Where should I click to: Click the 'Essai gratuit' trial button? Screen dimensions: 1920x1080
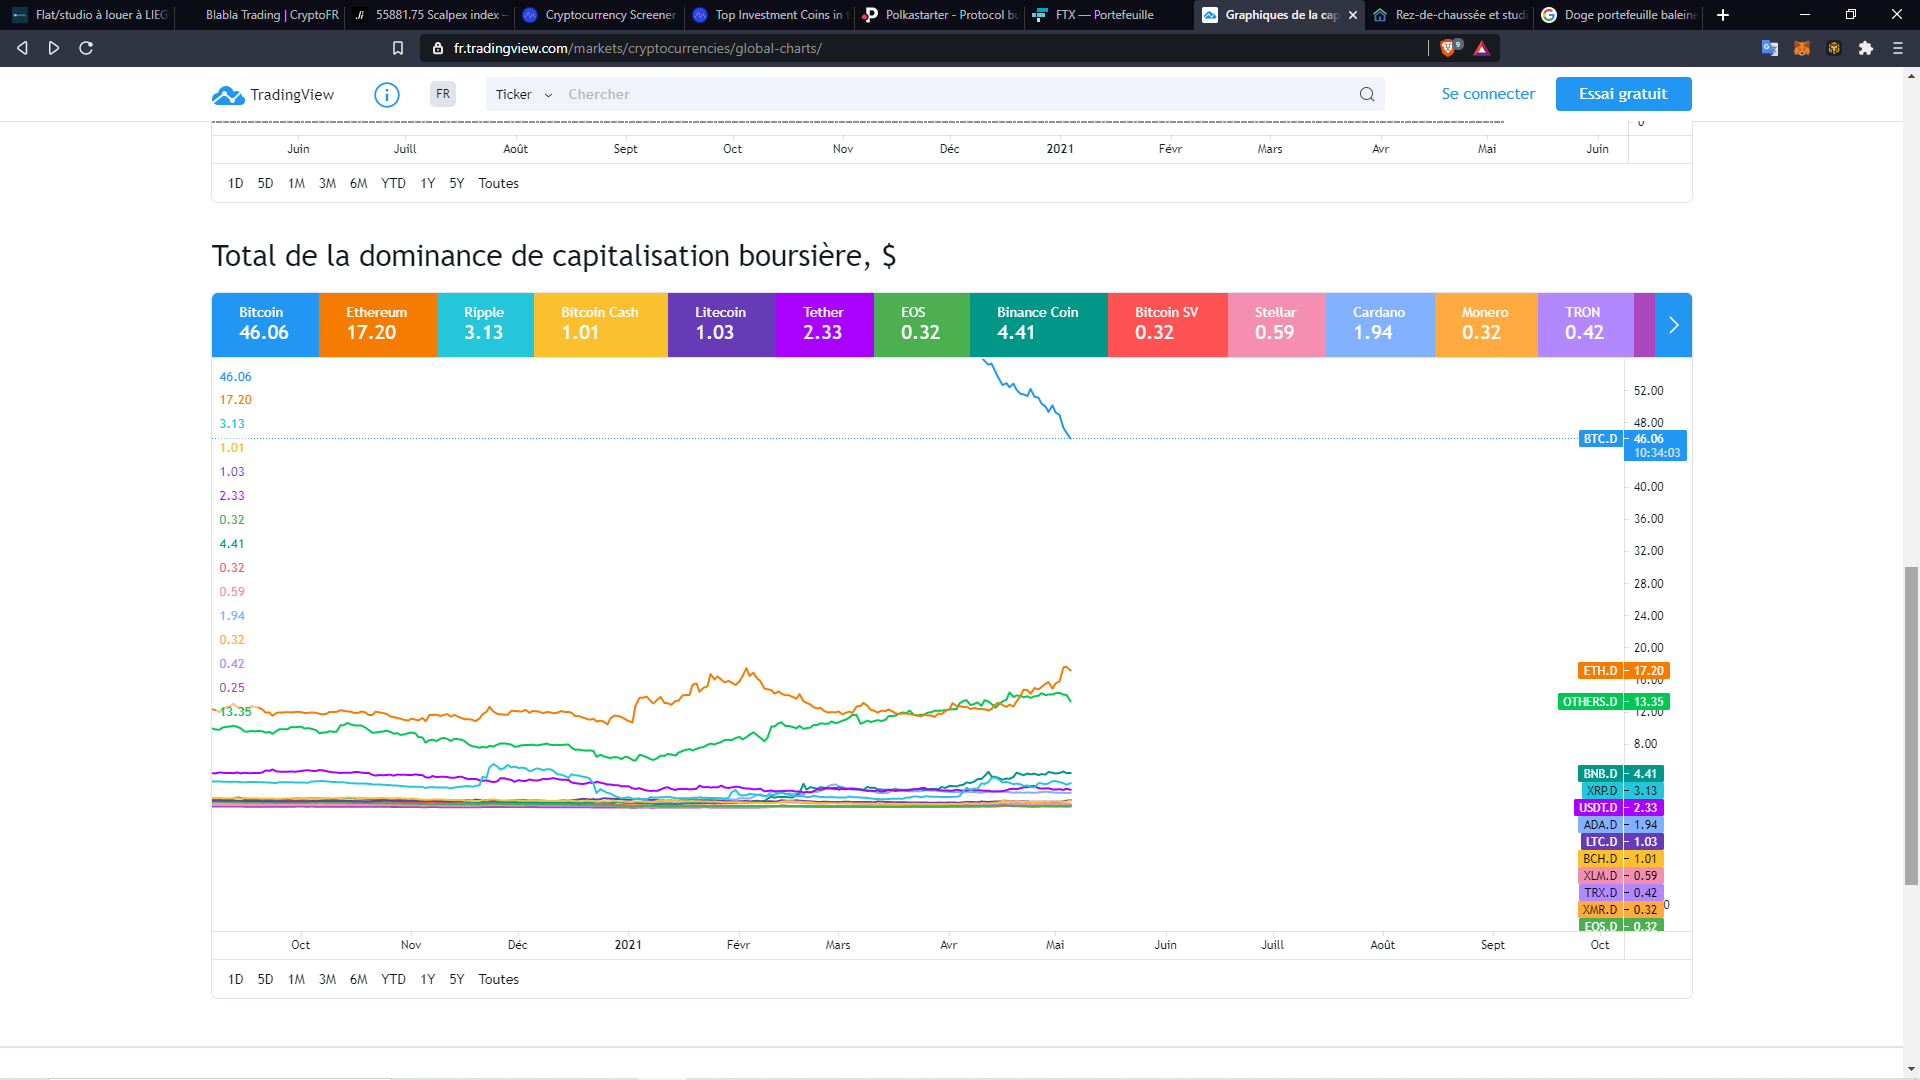(x=1623, y=94)
